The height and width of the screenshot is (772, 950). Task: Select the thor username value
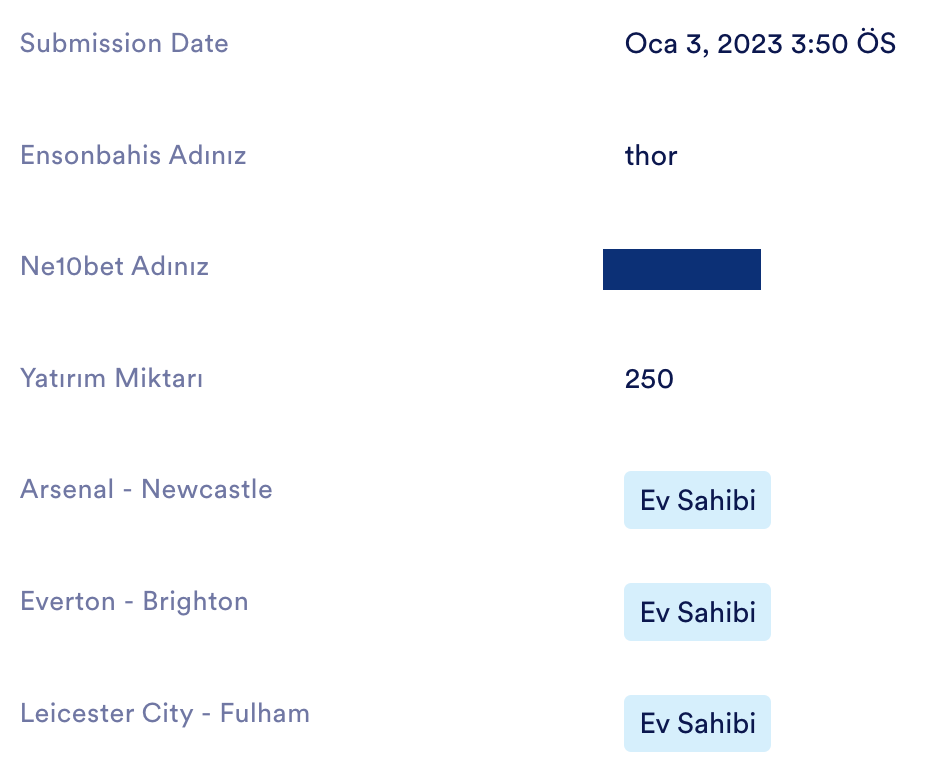tap(651, 156)
